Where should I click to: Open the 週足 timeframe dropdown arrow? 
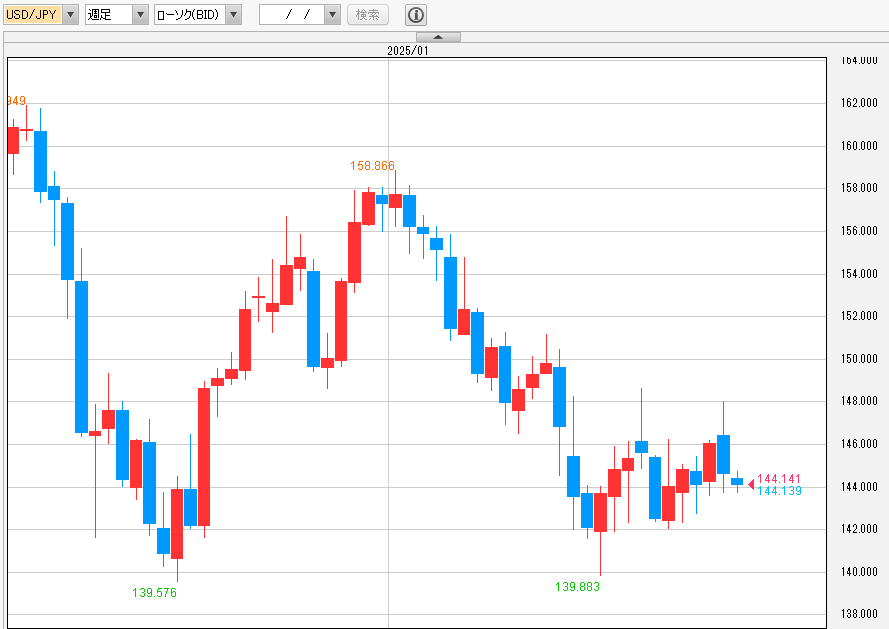coord(141,15)
